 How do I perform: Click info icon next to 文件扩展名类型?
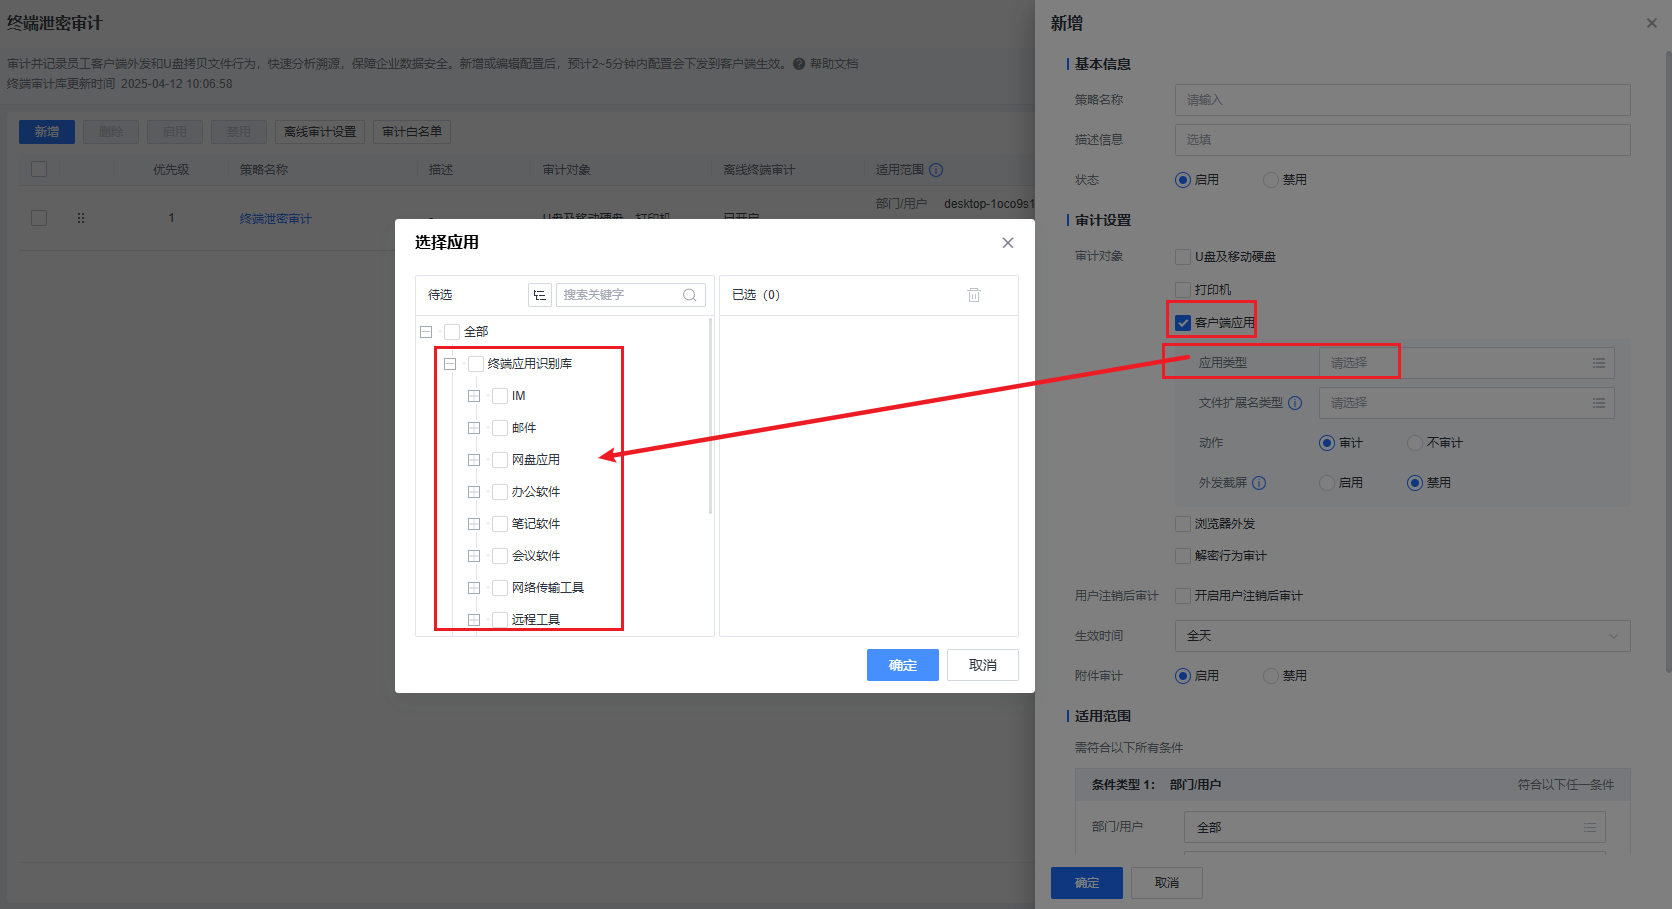coord(1295,403)
